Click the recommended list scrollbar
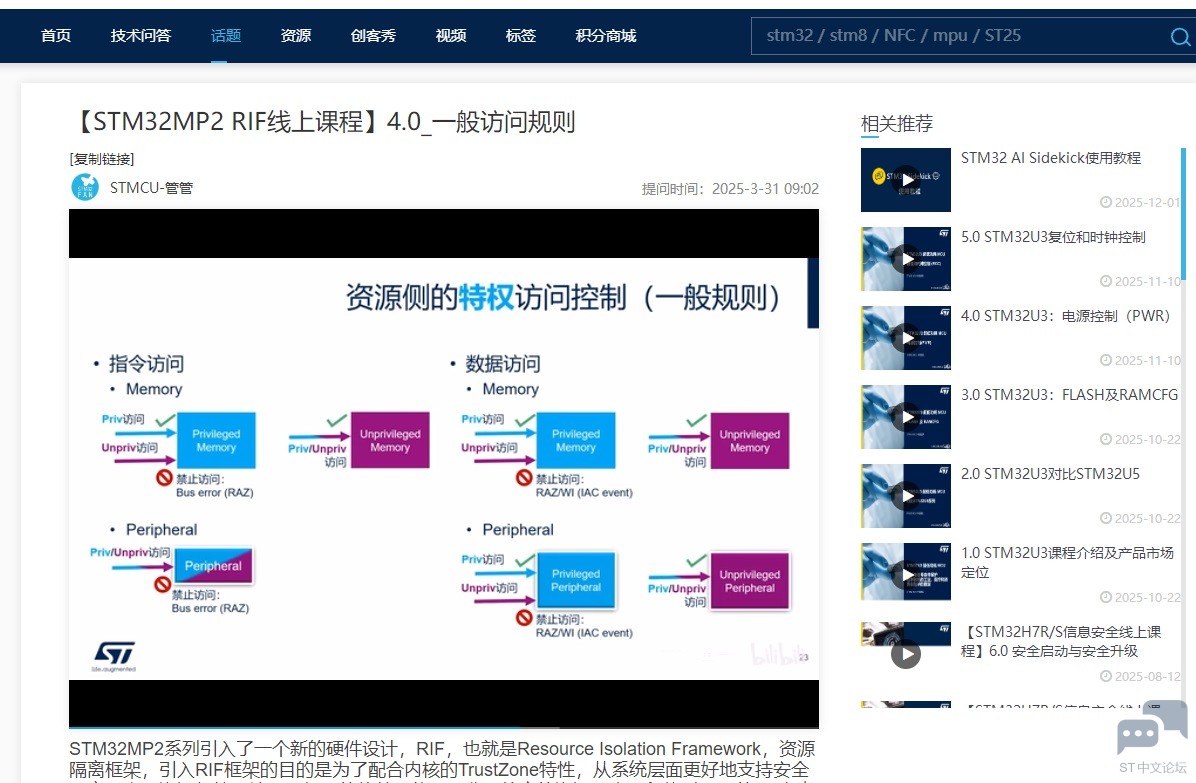1196x783 pixels. (x=1183, y=214)
